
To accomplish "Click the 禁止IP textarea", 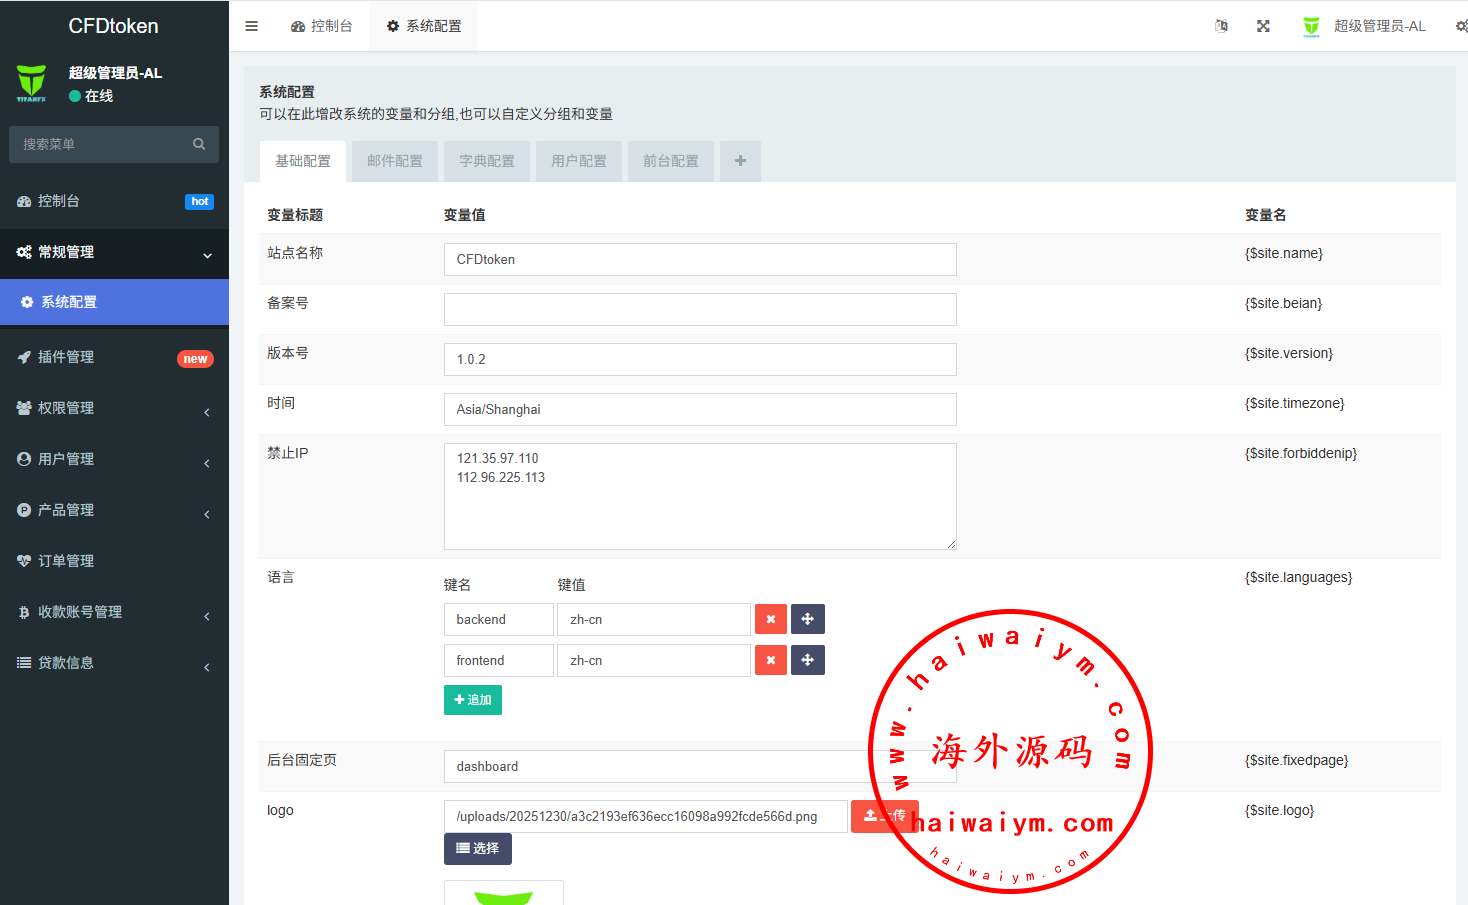I will click(x=699, y=496).
